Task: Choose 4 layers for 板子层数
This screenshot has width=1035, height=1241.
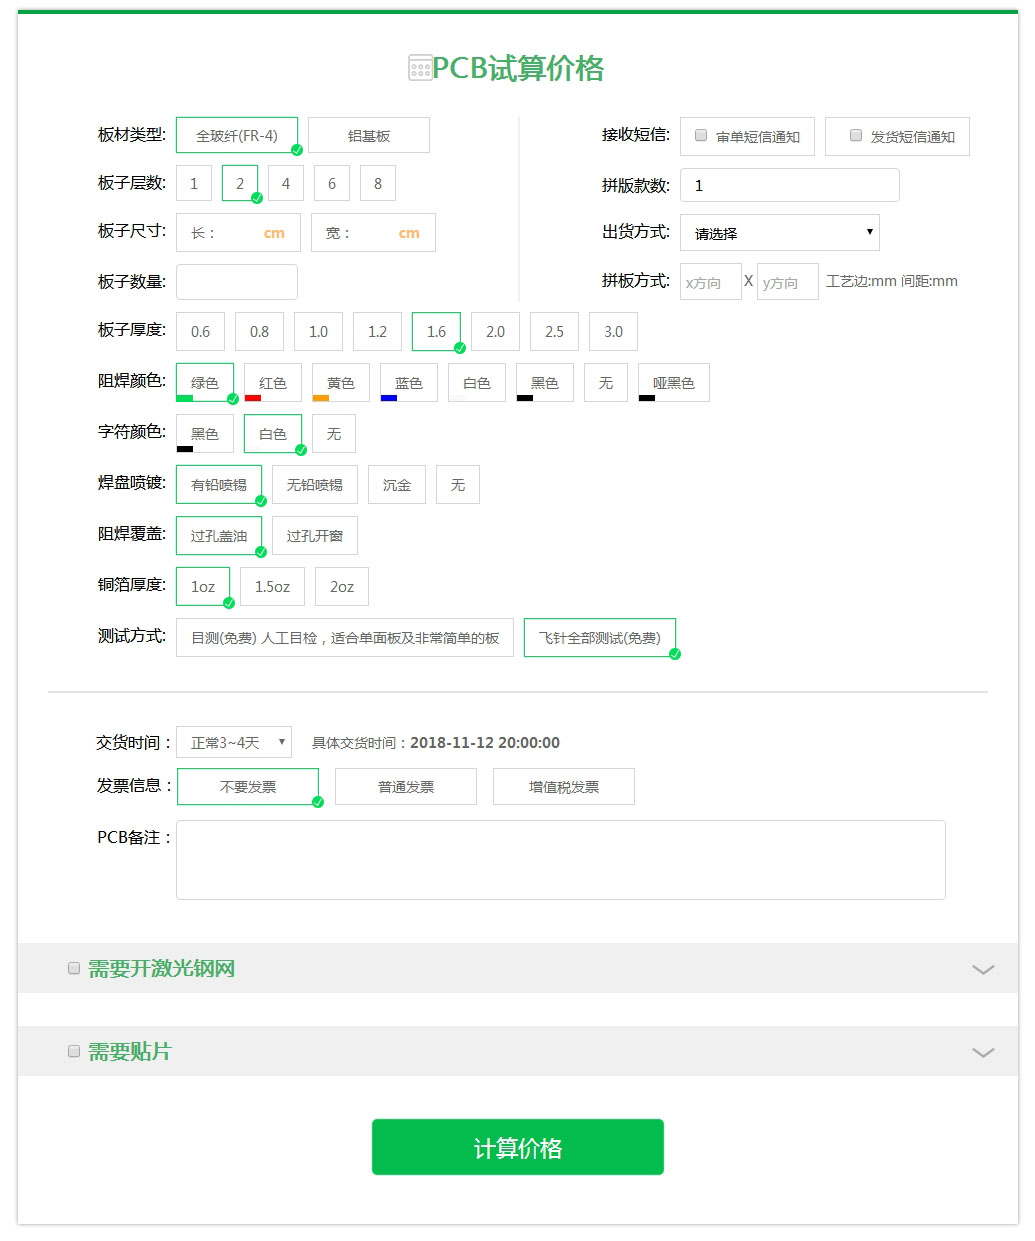Action: [x=286, y=183]
